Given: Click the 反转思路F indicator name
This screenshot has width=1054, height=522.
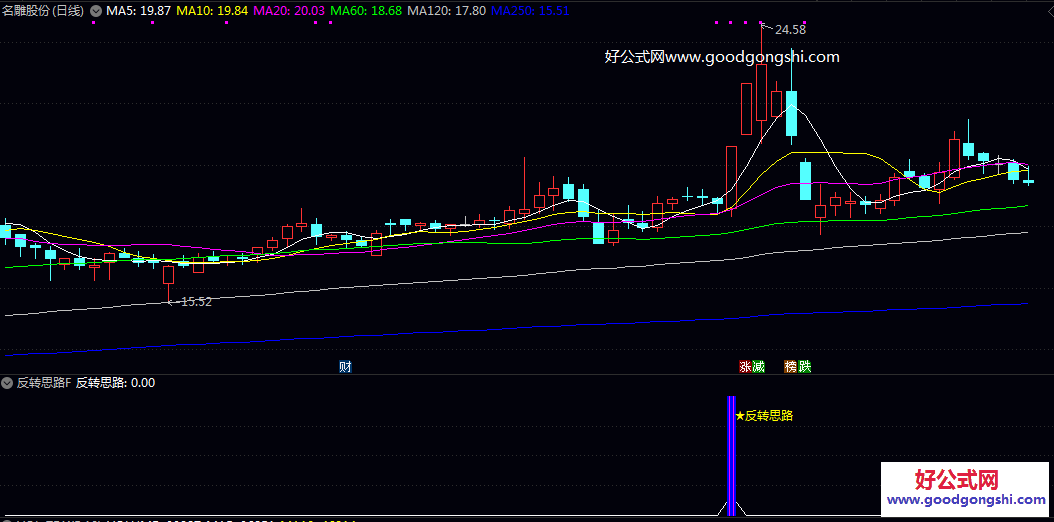Looking at the screenshot, I should [x=44, y=383].
